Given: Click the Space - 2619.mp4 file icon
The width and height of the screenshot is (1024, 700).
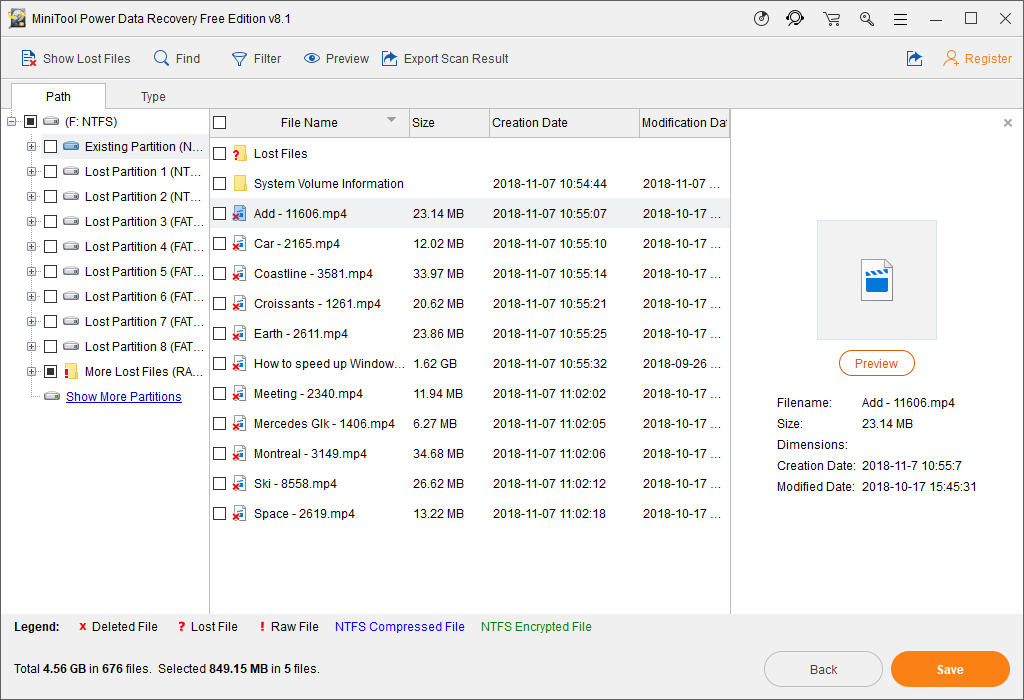Looking at the screenshot, I should point(240,514).
